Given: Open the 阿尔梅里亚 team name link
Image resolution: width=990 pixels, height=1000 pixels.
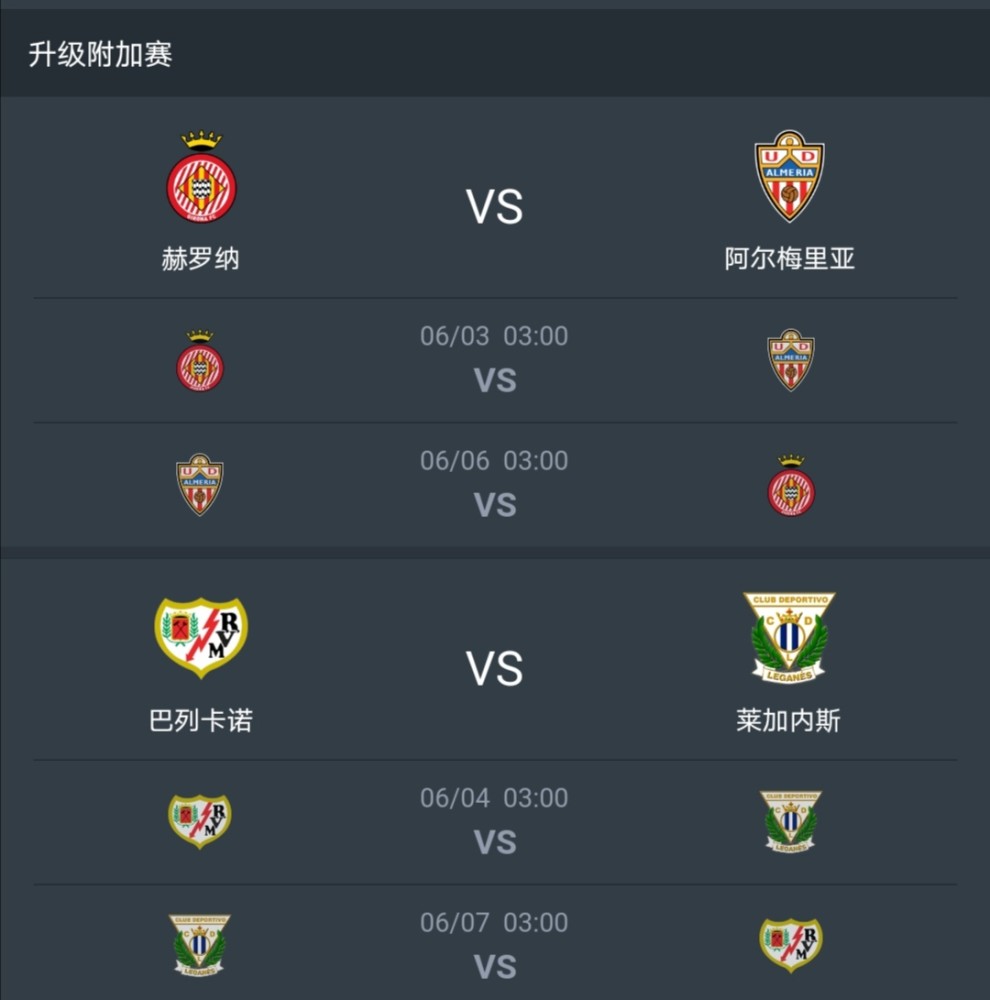Looking at the screenshot, I should [789, 259].
